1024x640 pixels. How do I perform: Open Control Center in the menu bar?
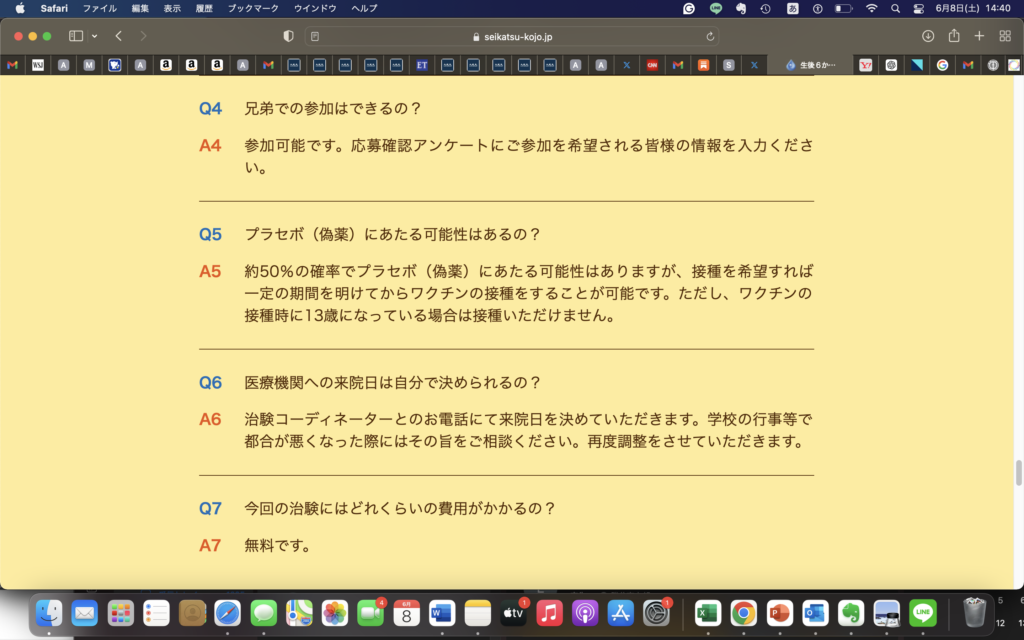point(919,8)
